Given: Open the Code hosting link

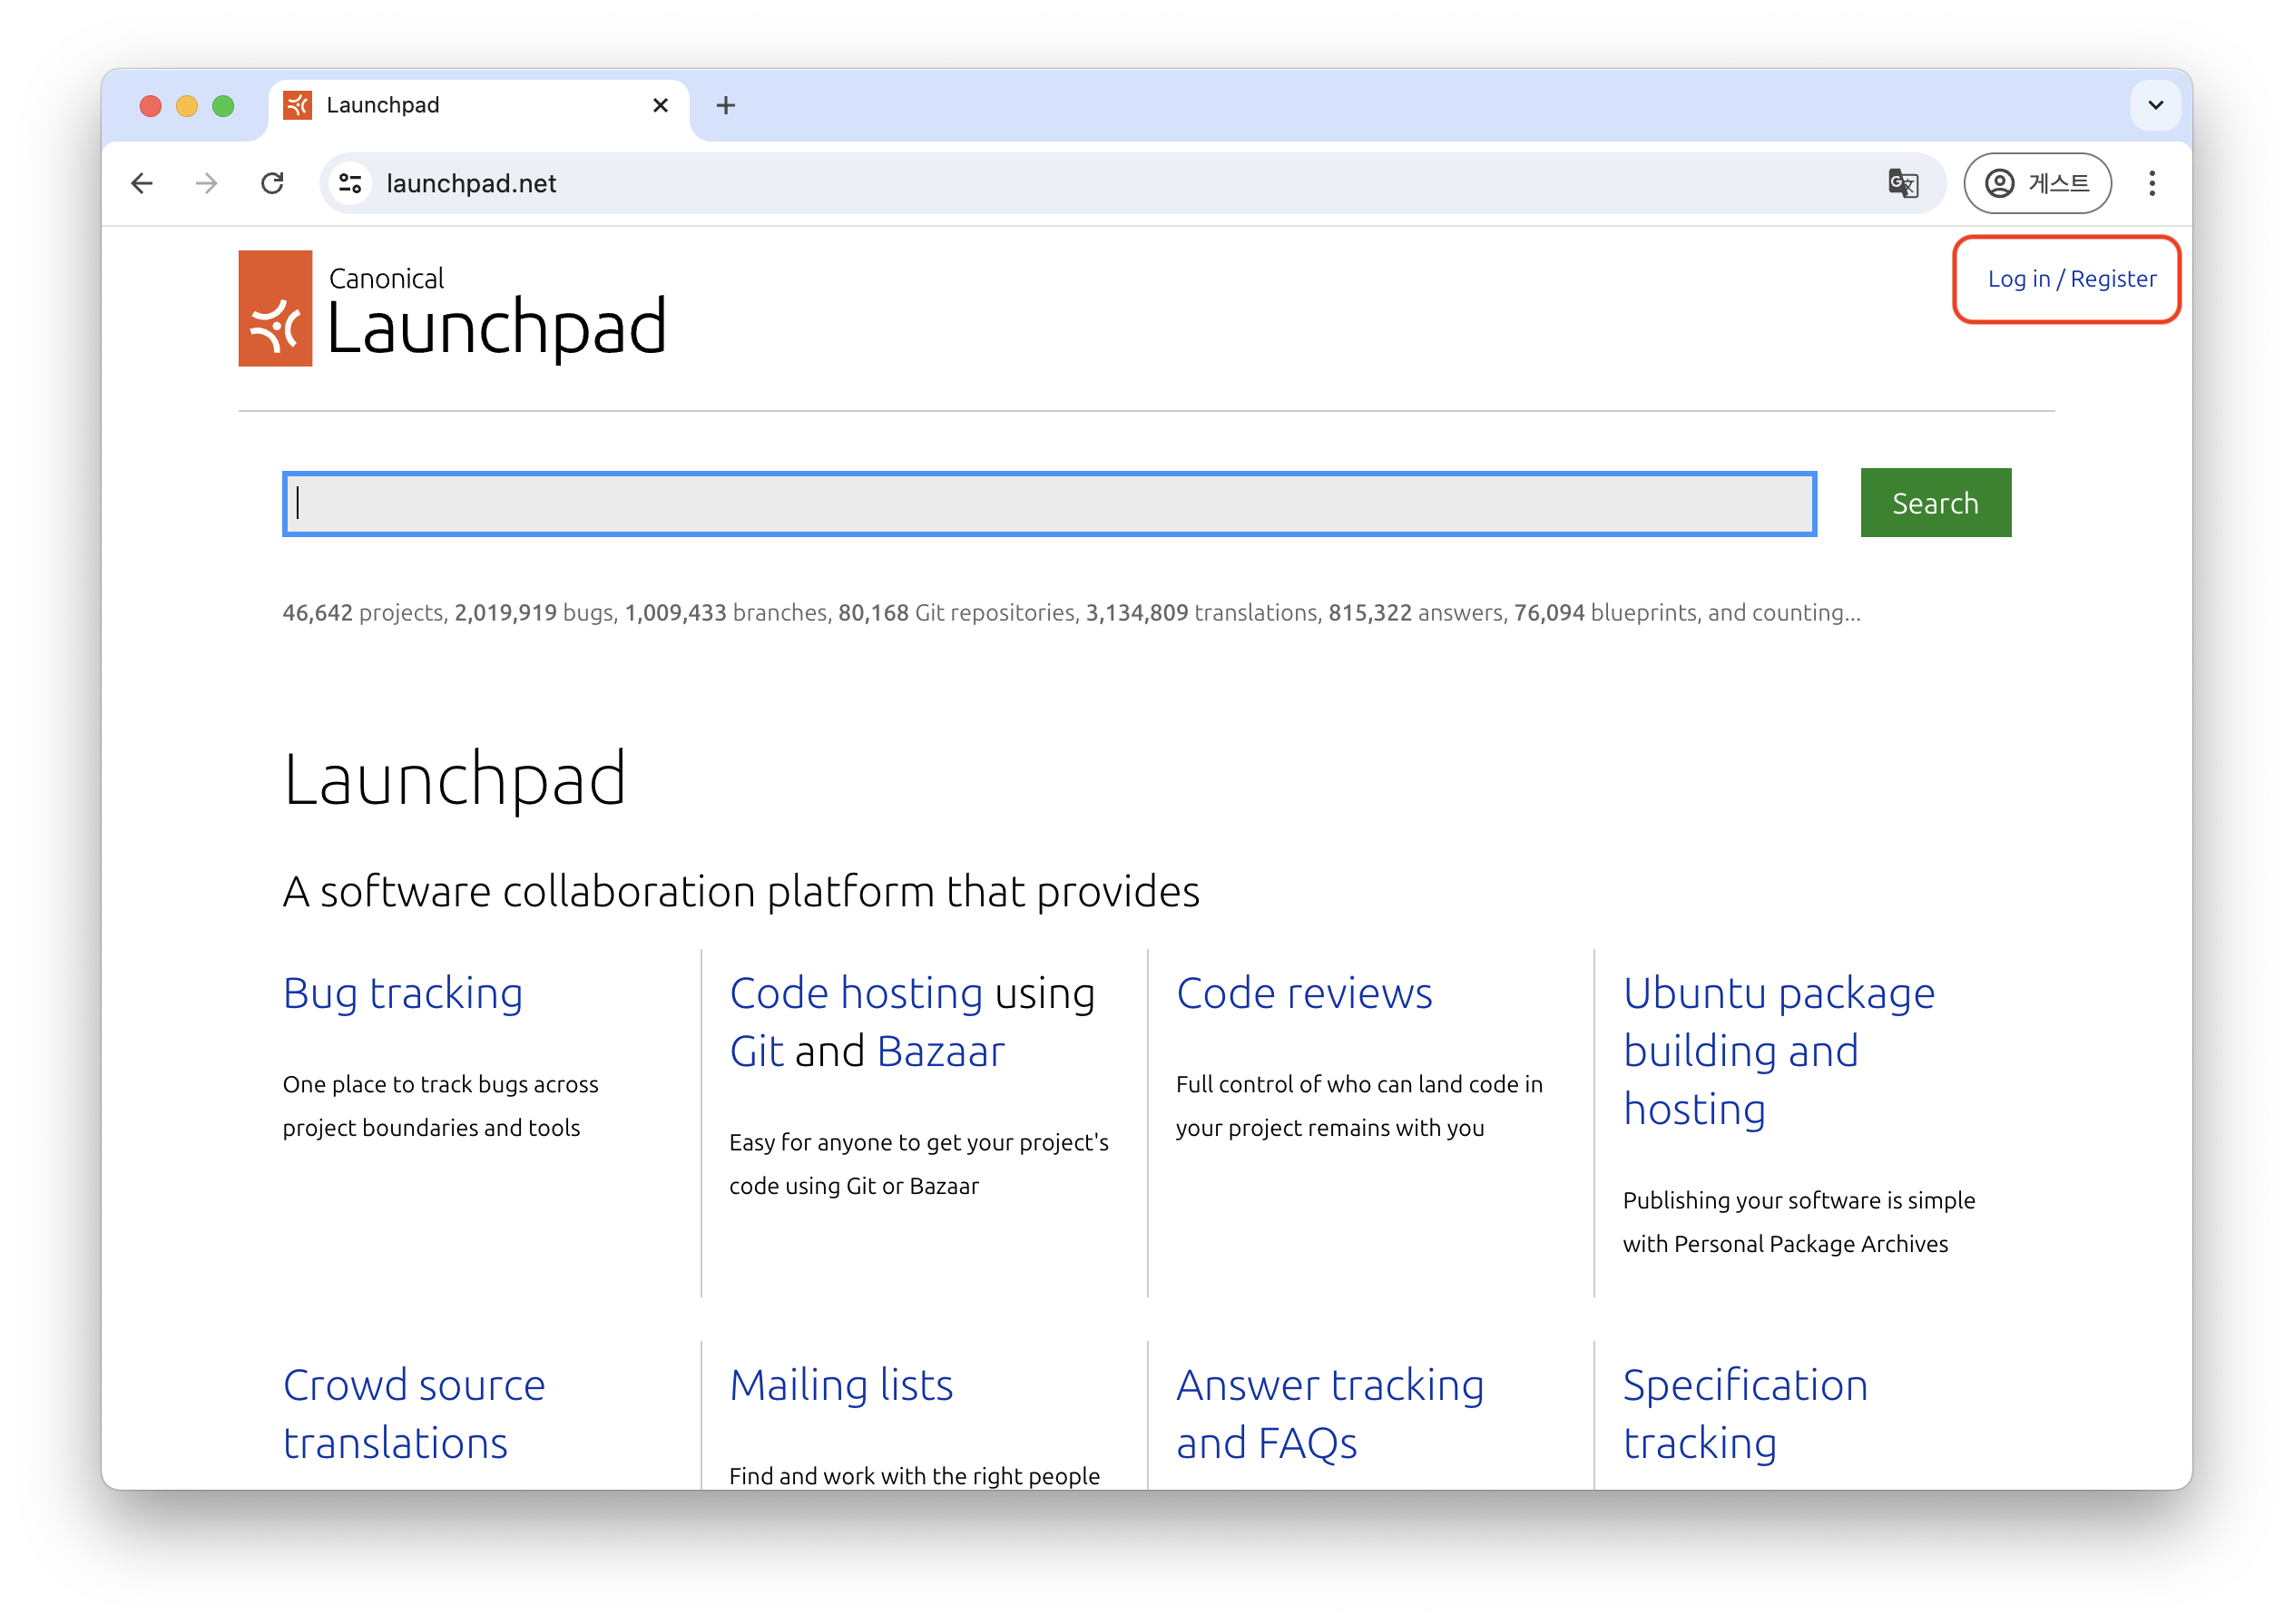Looking at the screenshot, I should pyautogui.click(x=855, y=993).
